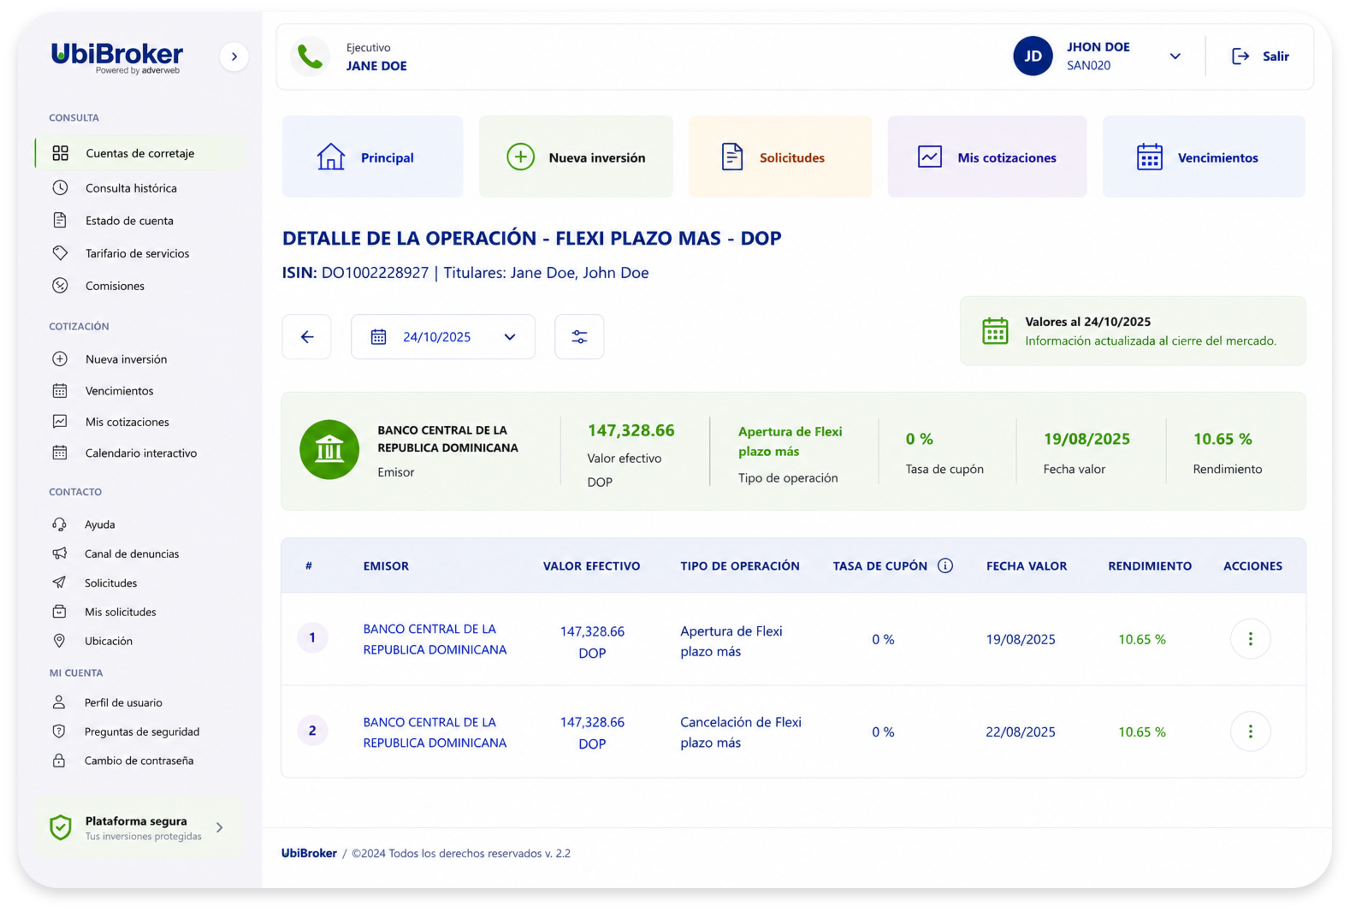Click the Tasa de cupón info icon
1350x912 pixels.
pyautogui.click(x=945, y=566)
